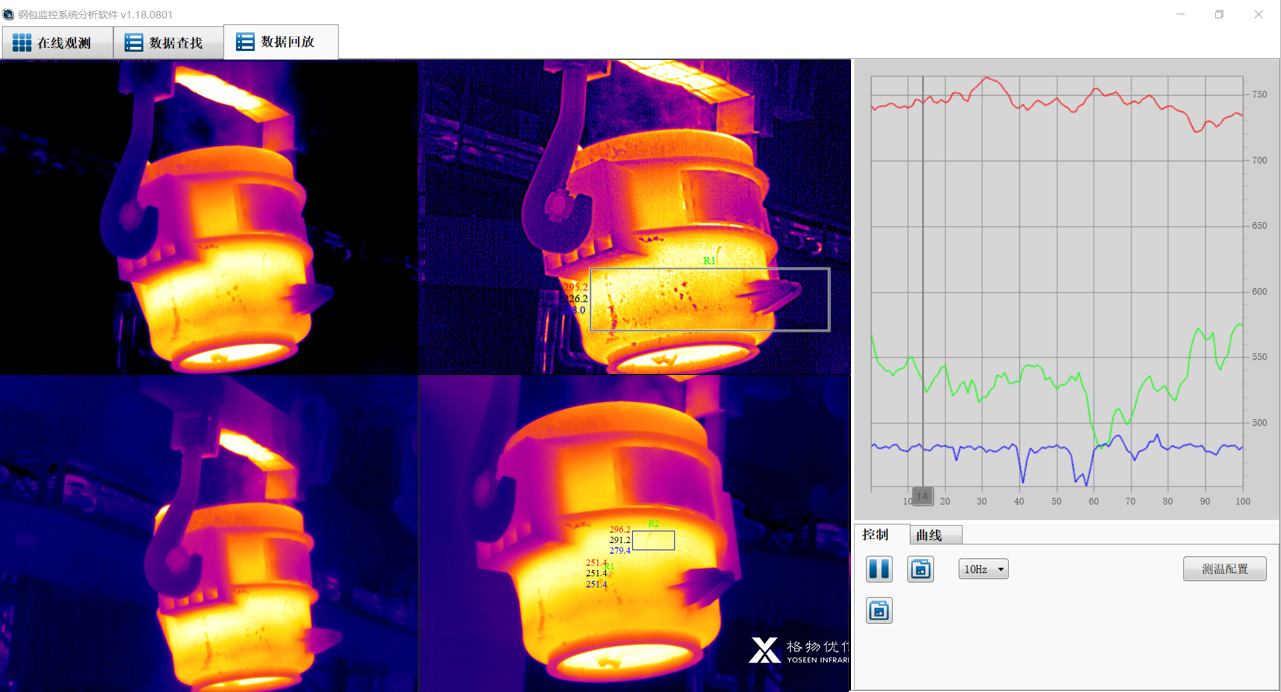Image resolution: width=1281 pixels, height=692 pixels.
Task: Click the timeline marker labeled 14
Action: point(922,496)
